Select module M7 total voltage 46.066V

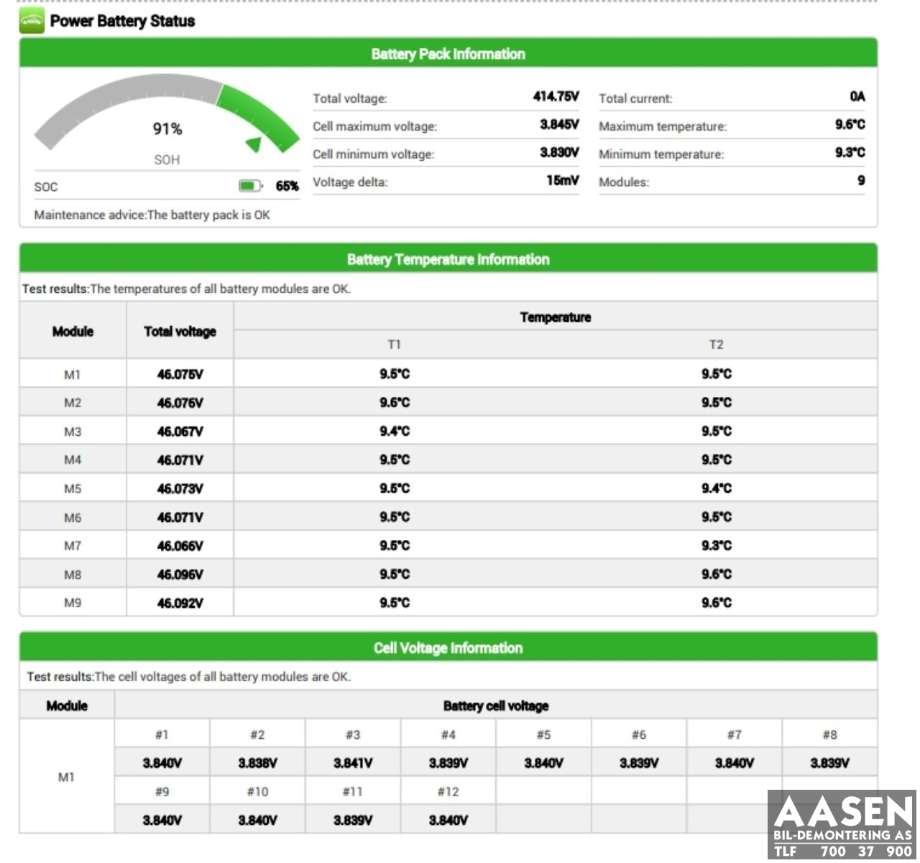pos(180,546)
